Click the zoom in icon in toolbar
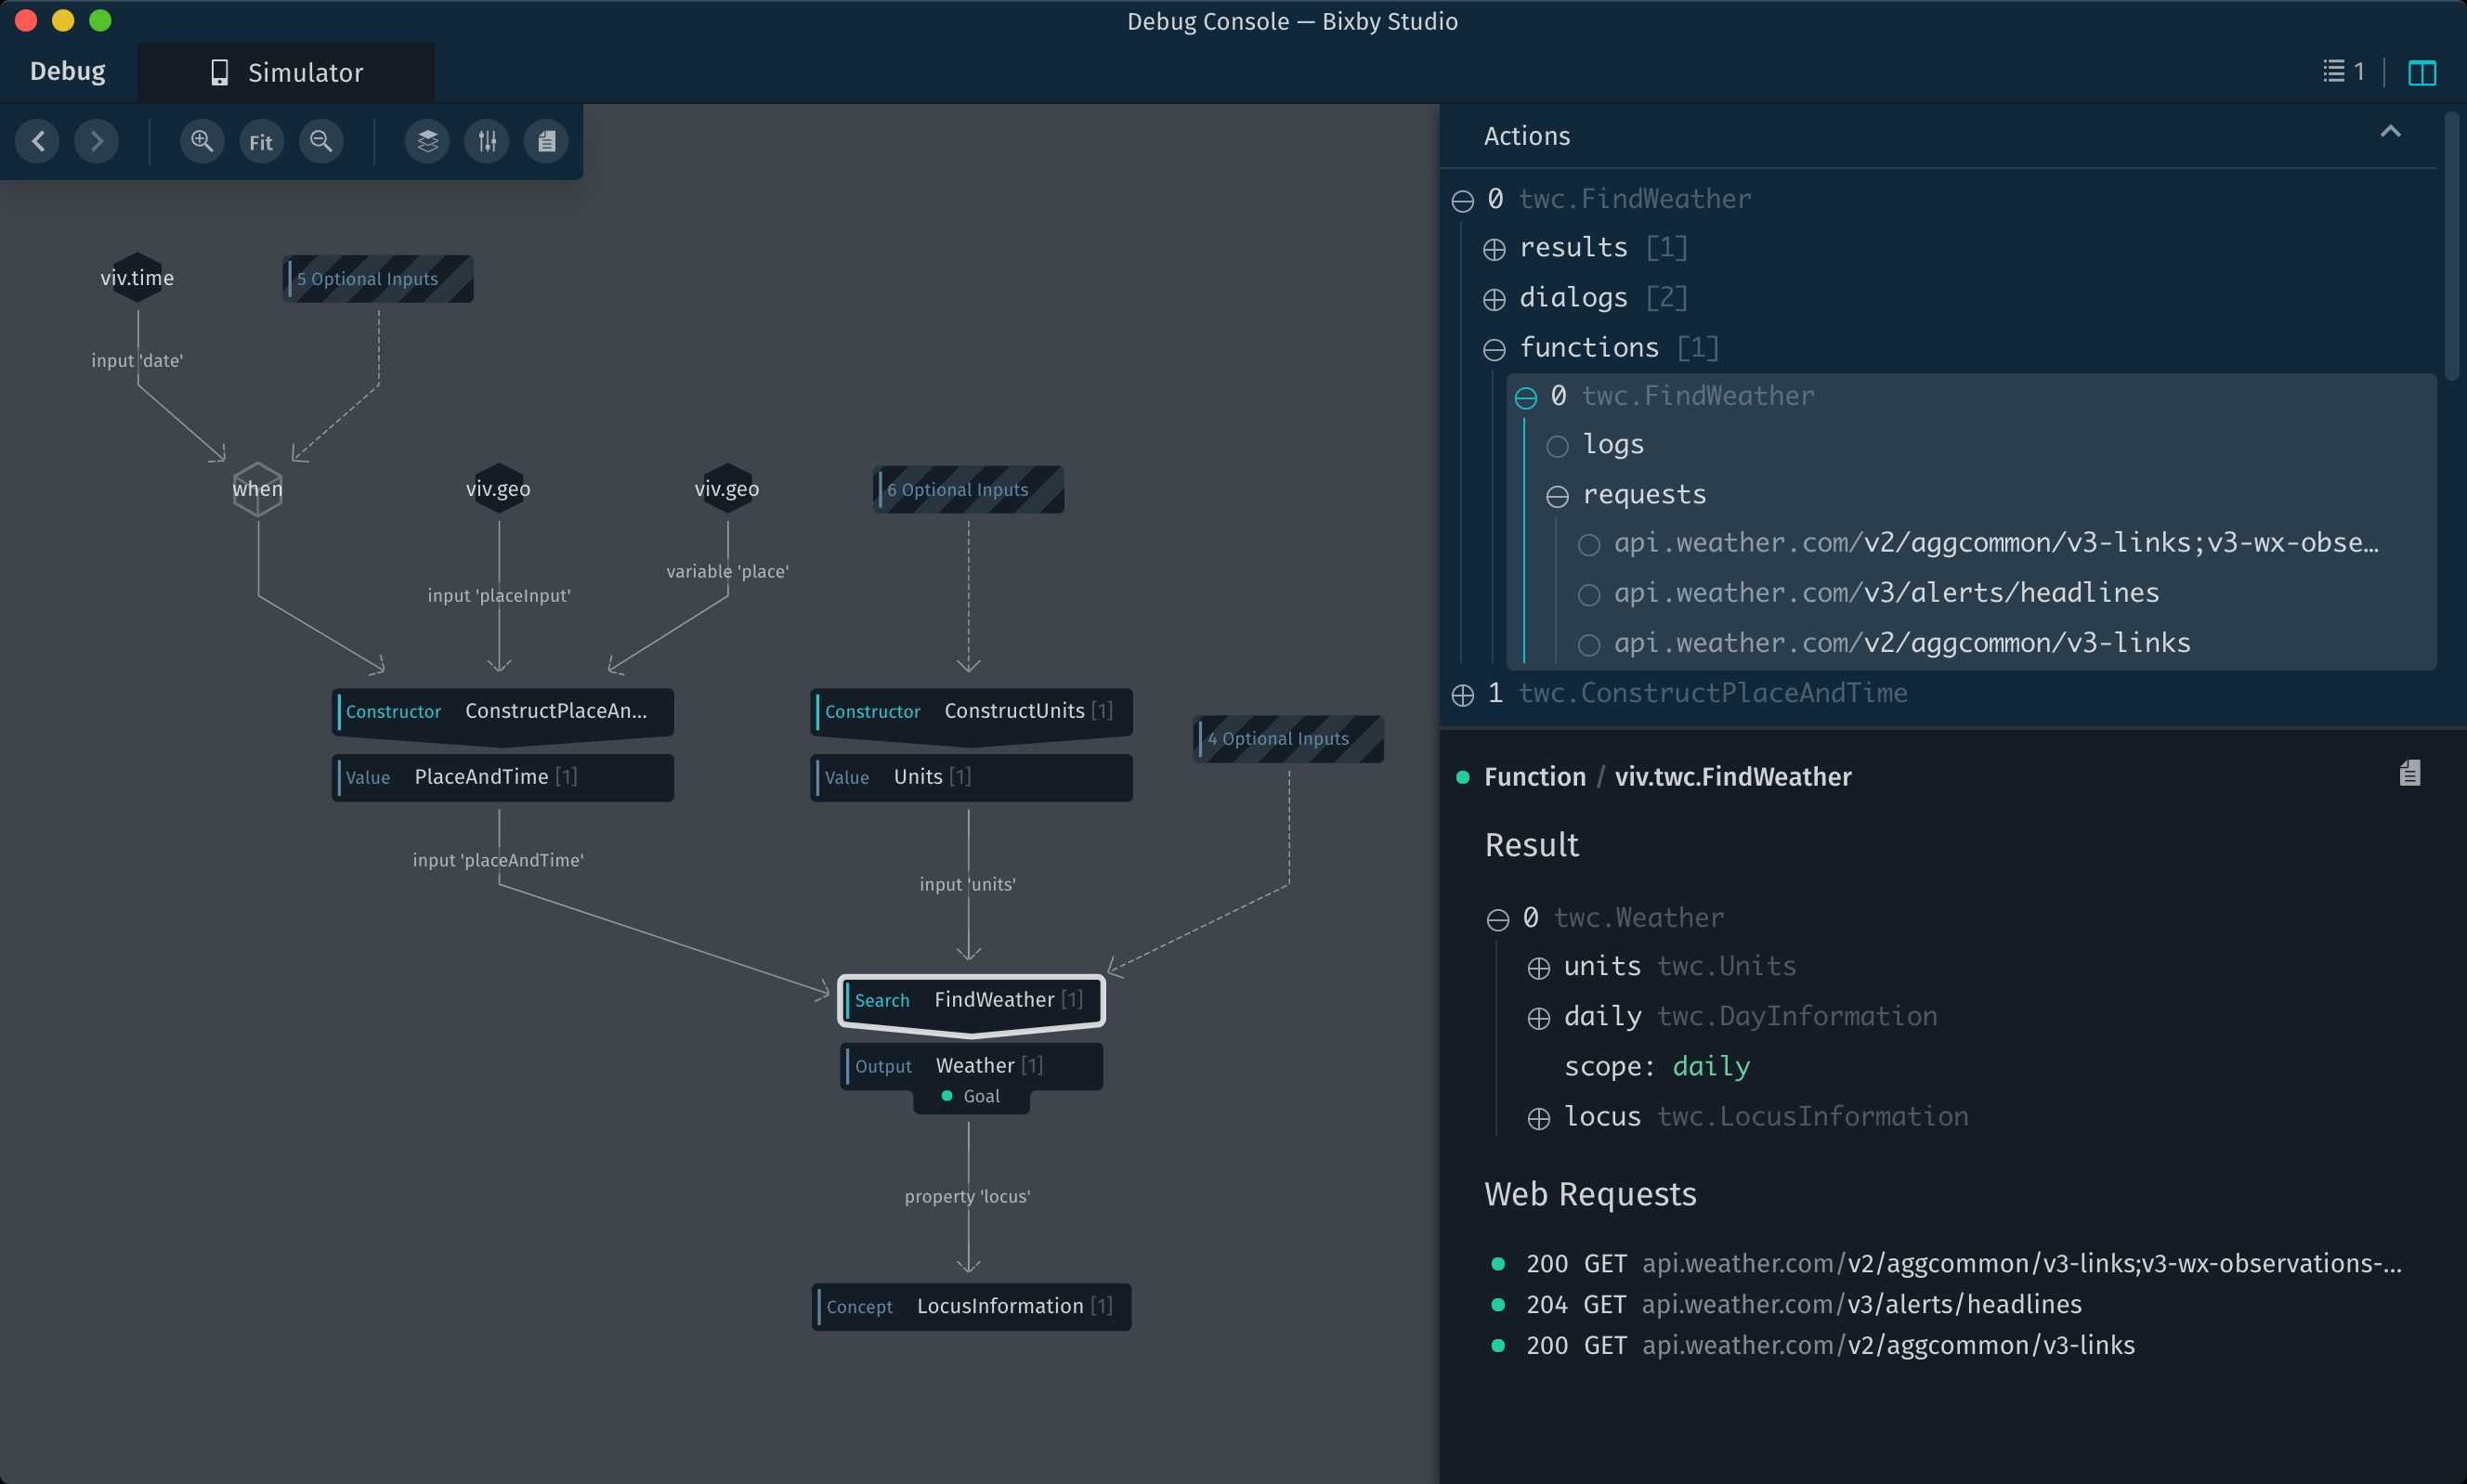Image resolution: width=2467 pixels, height=1484 pixels. pos(201,141)
